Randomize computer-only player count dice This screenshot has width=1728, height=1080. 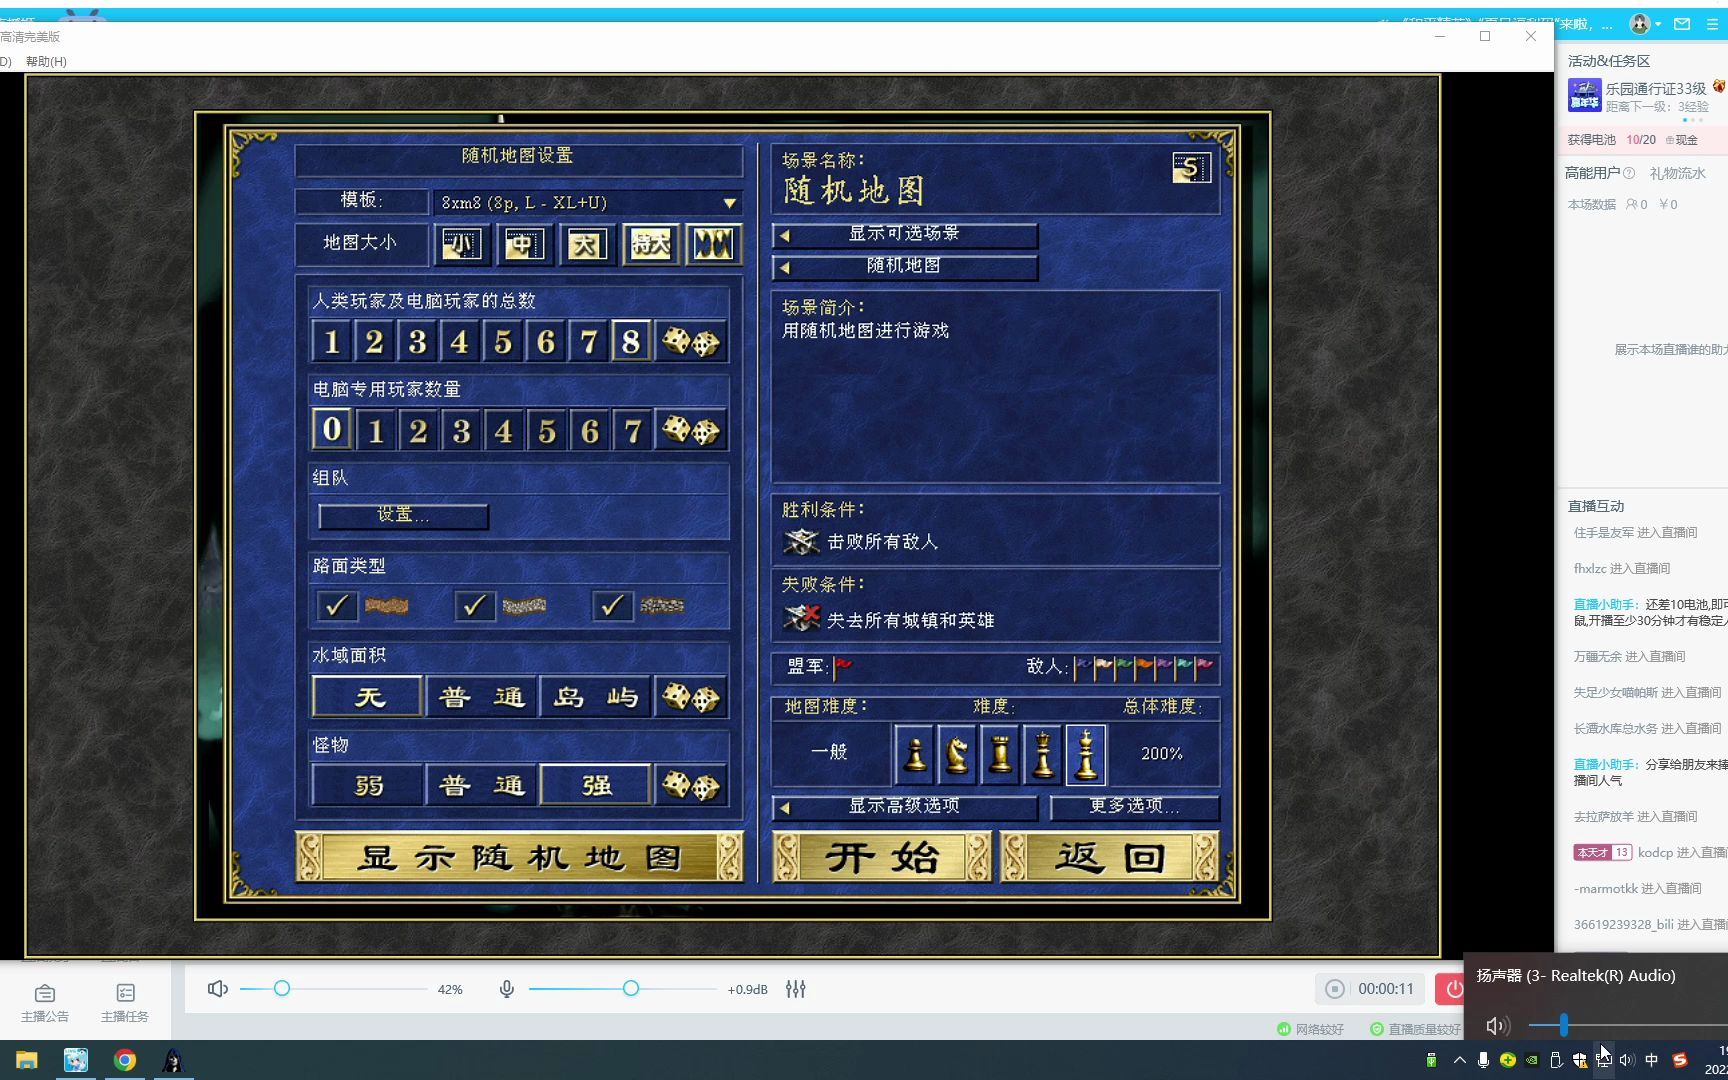pos(691,430)
